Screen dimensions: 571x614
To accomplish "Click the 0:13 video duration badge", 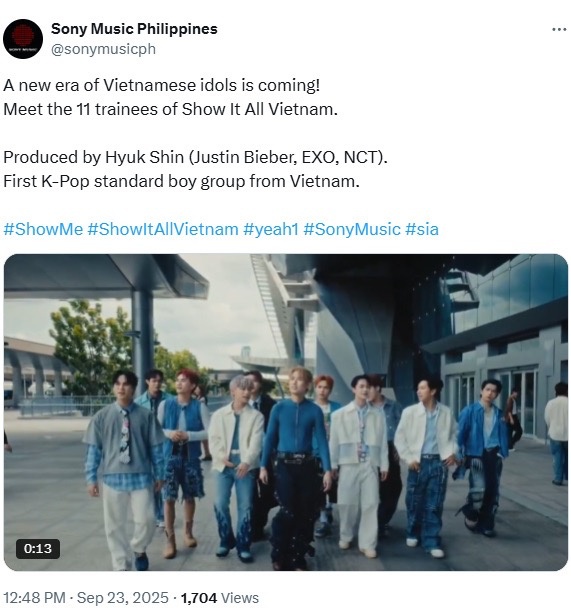I will (38, 548).
